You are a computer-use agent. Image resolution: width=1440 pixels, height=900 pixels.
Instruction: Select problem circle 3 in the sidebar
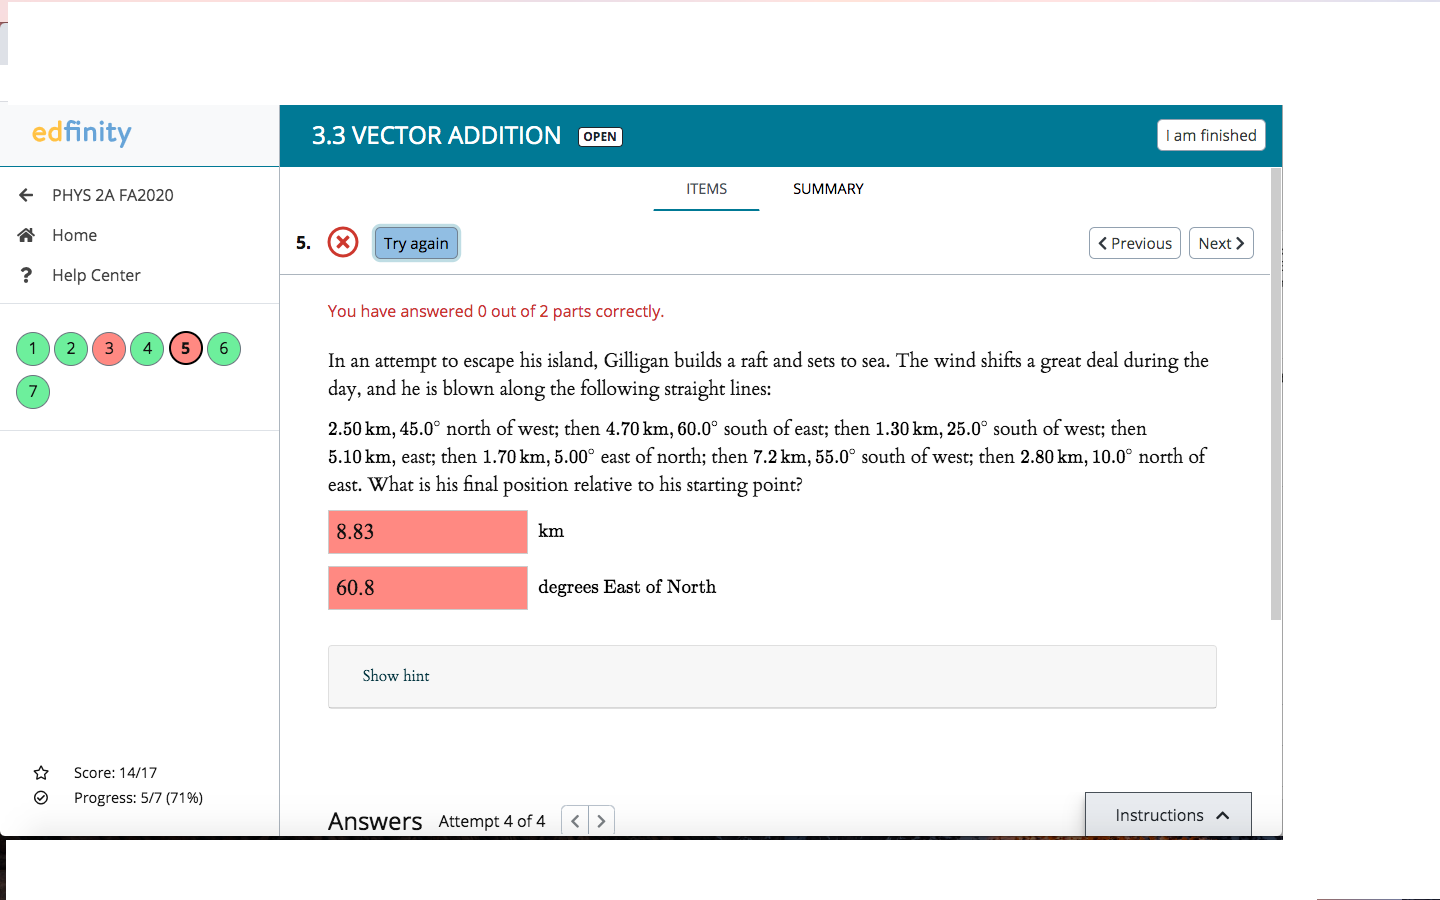pyautogui.click(x=108, y=348)
